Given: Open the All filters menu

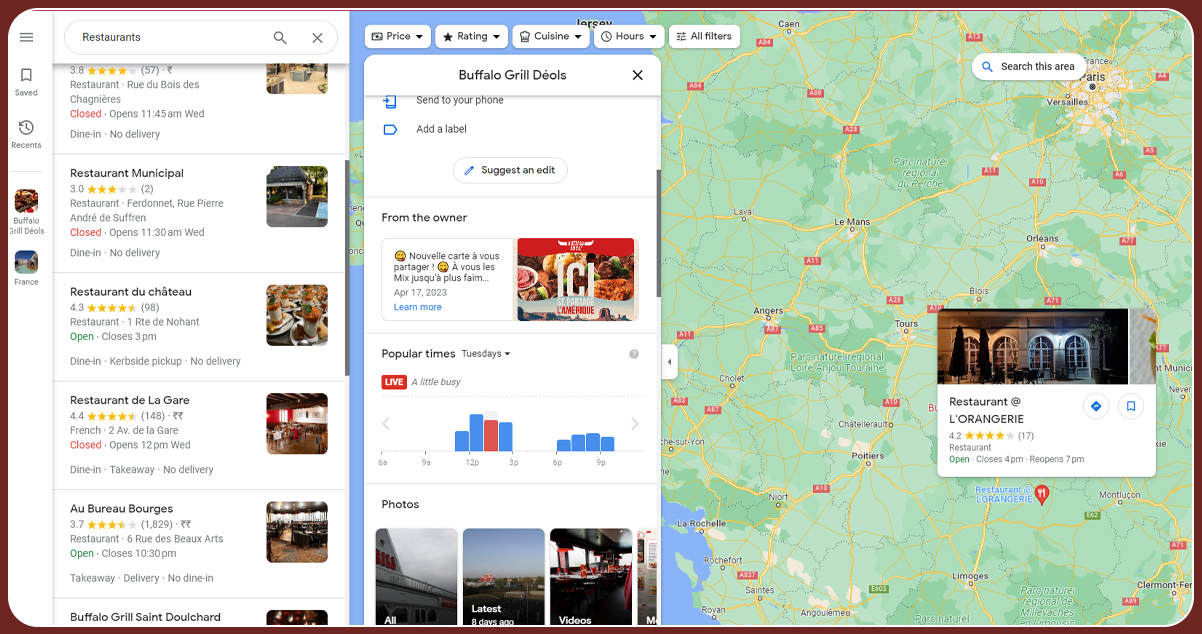Looking at the screenshot, I should coord(703,36).
